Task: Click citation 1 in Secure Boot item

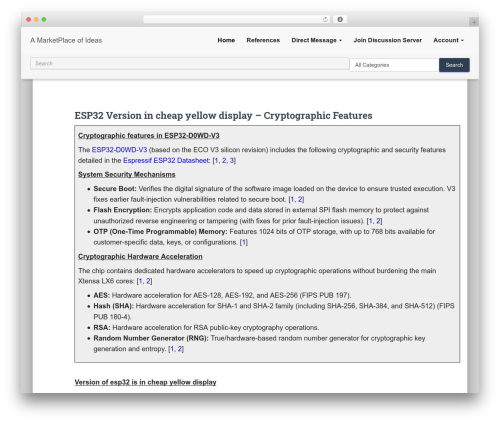Action: click(292, 199)
